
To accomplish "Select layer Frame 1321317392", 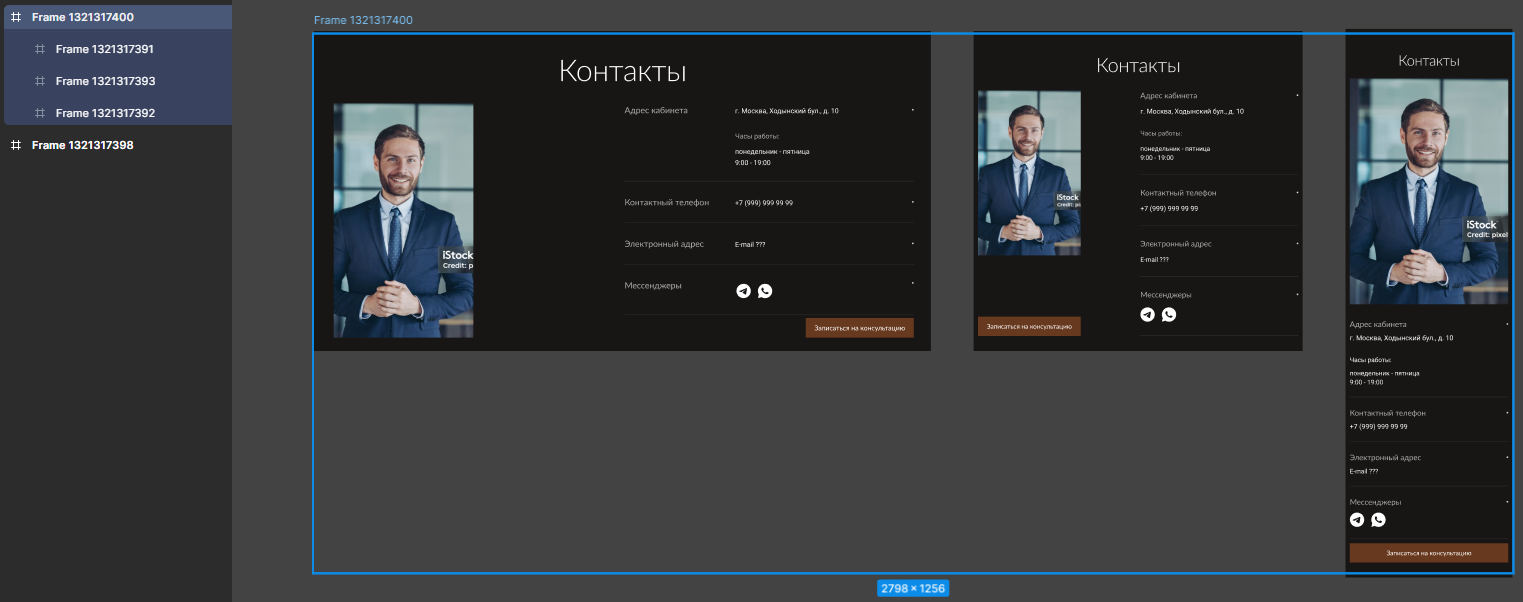I will (105, 113).
